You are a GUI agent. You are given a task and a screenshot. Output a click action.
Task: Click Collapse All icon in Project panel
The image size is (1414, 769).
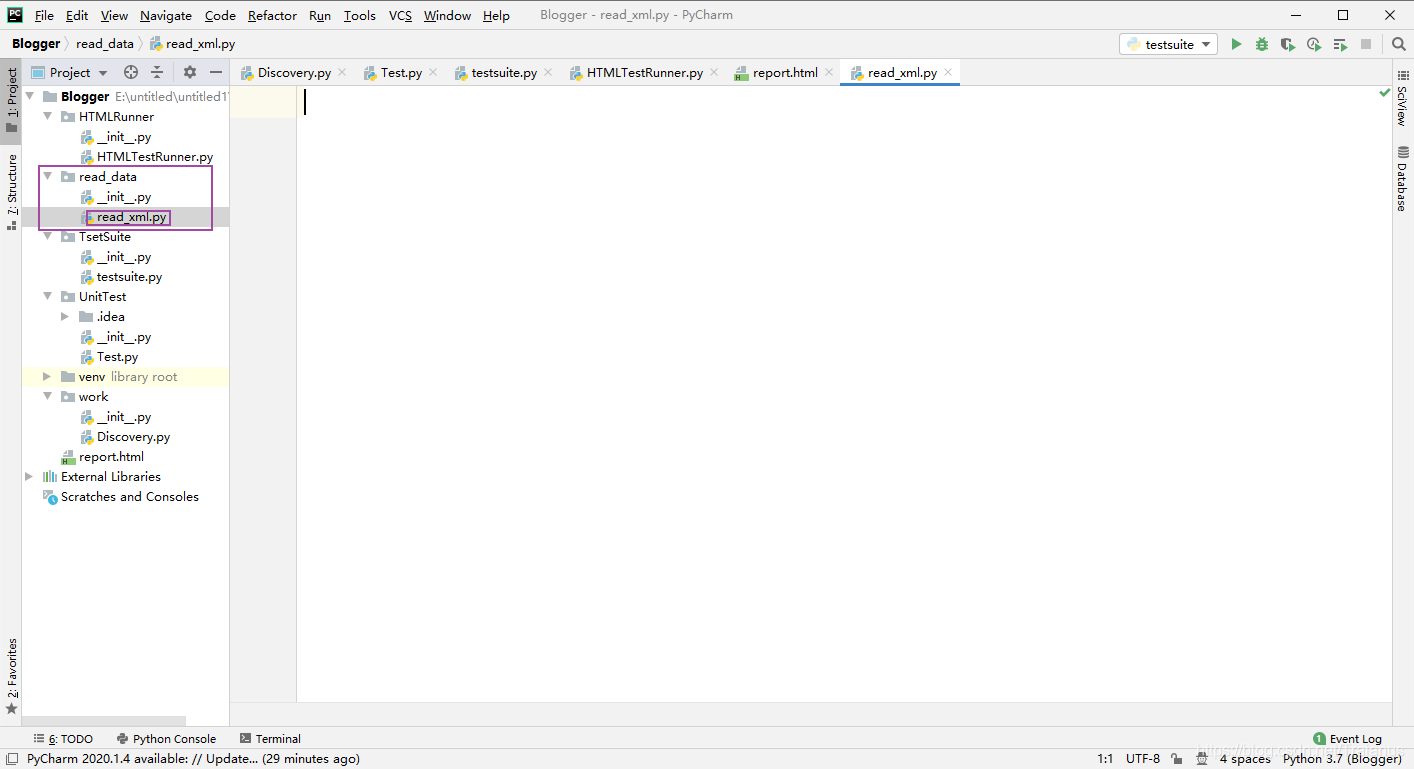click(x=157, y=72)
